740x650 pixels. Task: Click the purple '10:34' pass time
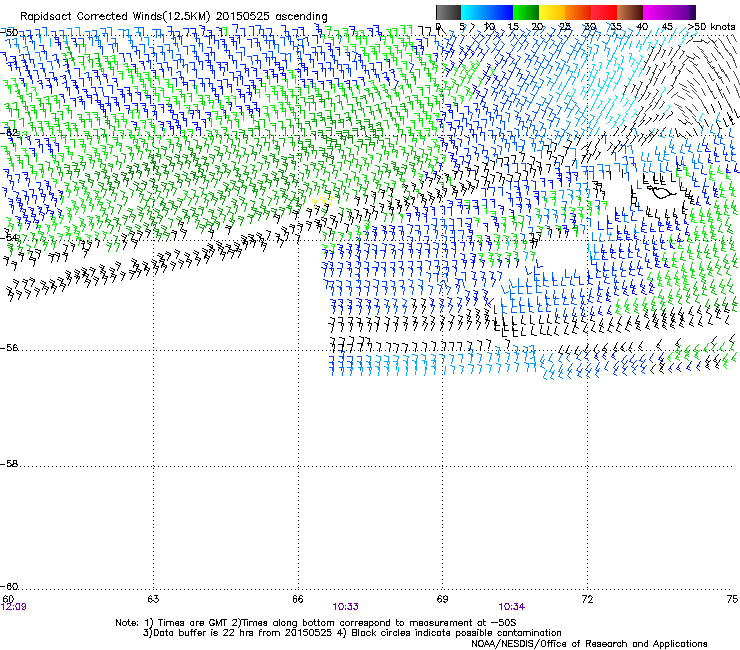click(512, 607)
